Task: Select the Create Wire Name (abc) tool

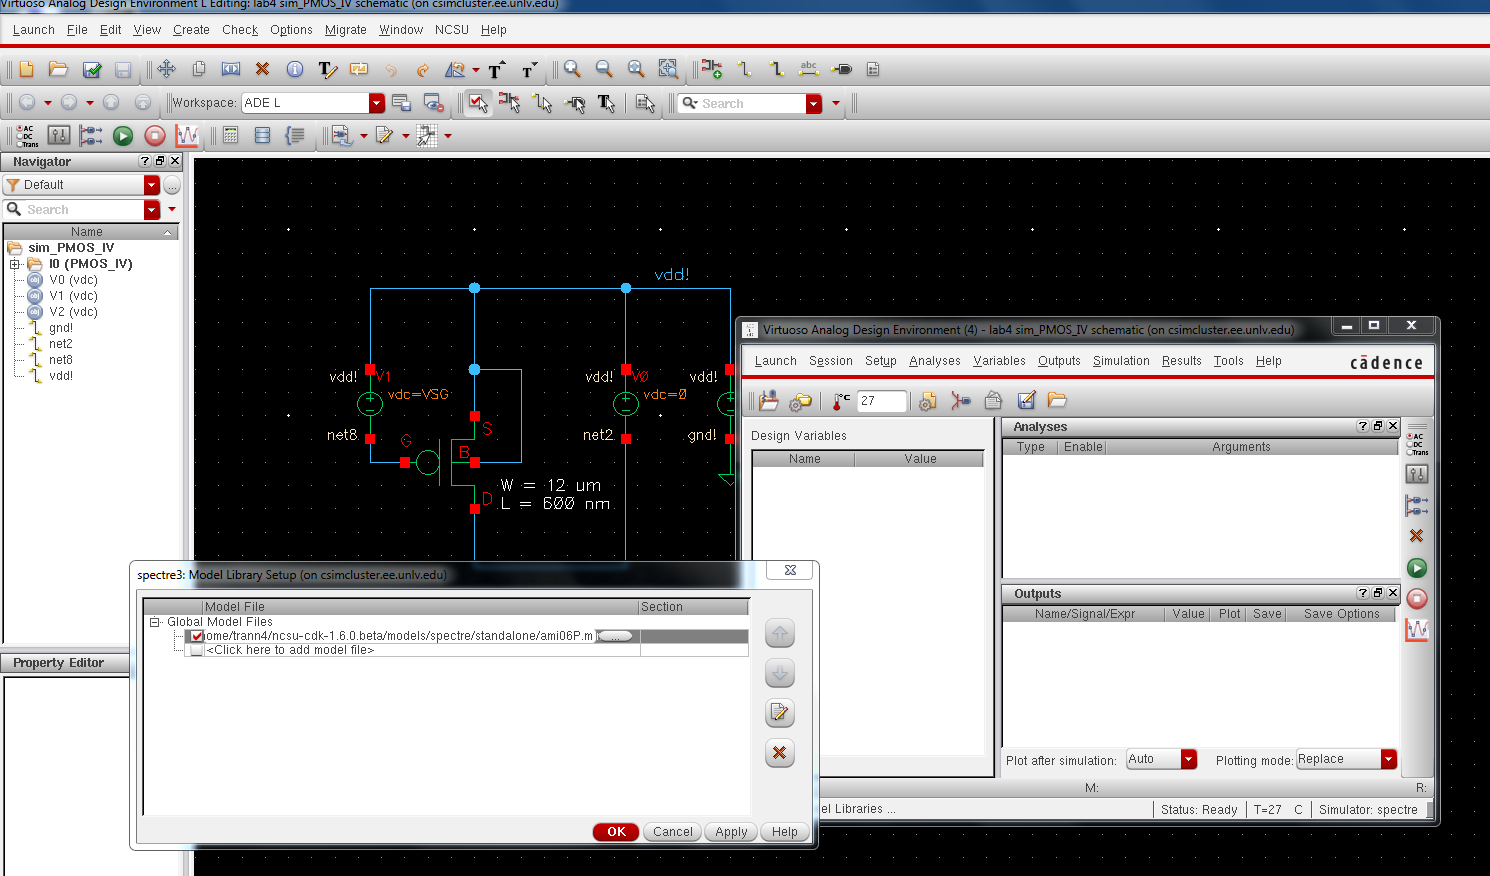Action: [x=809, y=69]
